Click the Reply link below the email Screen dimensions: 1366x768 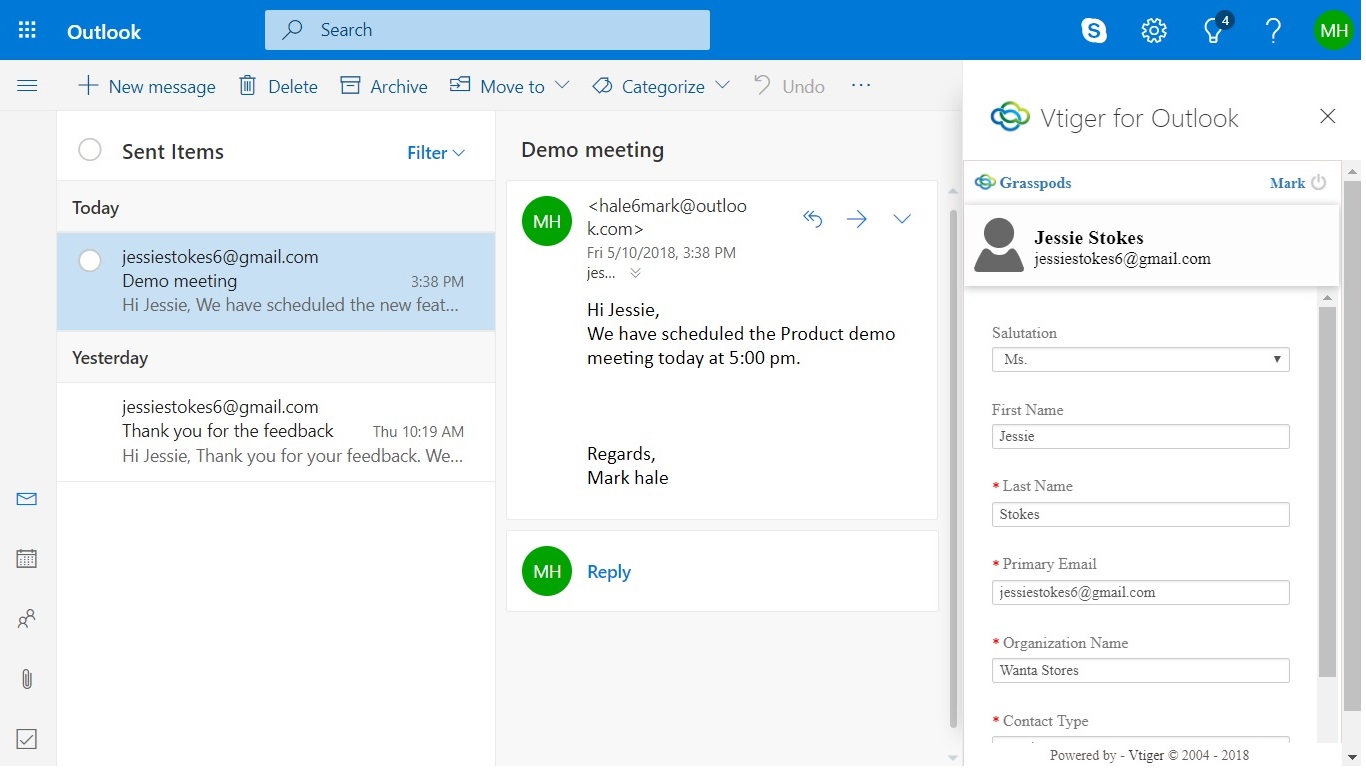click(x=609, y=572)
